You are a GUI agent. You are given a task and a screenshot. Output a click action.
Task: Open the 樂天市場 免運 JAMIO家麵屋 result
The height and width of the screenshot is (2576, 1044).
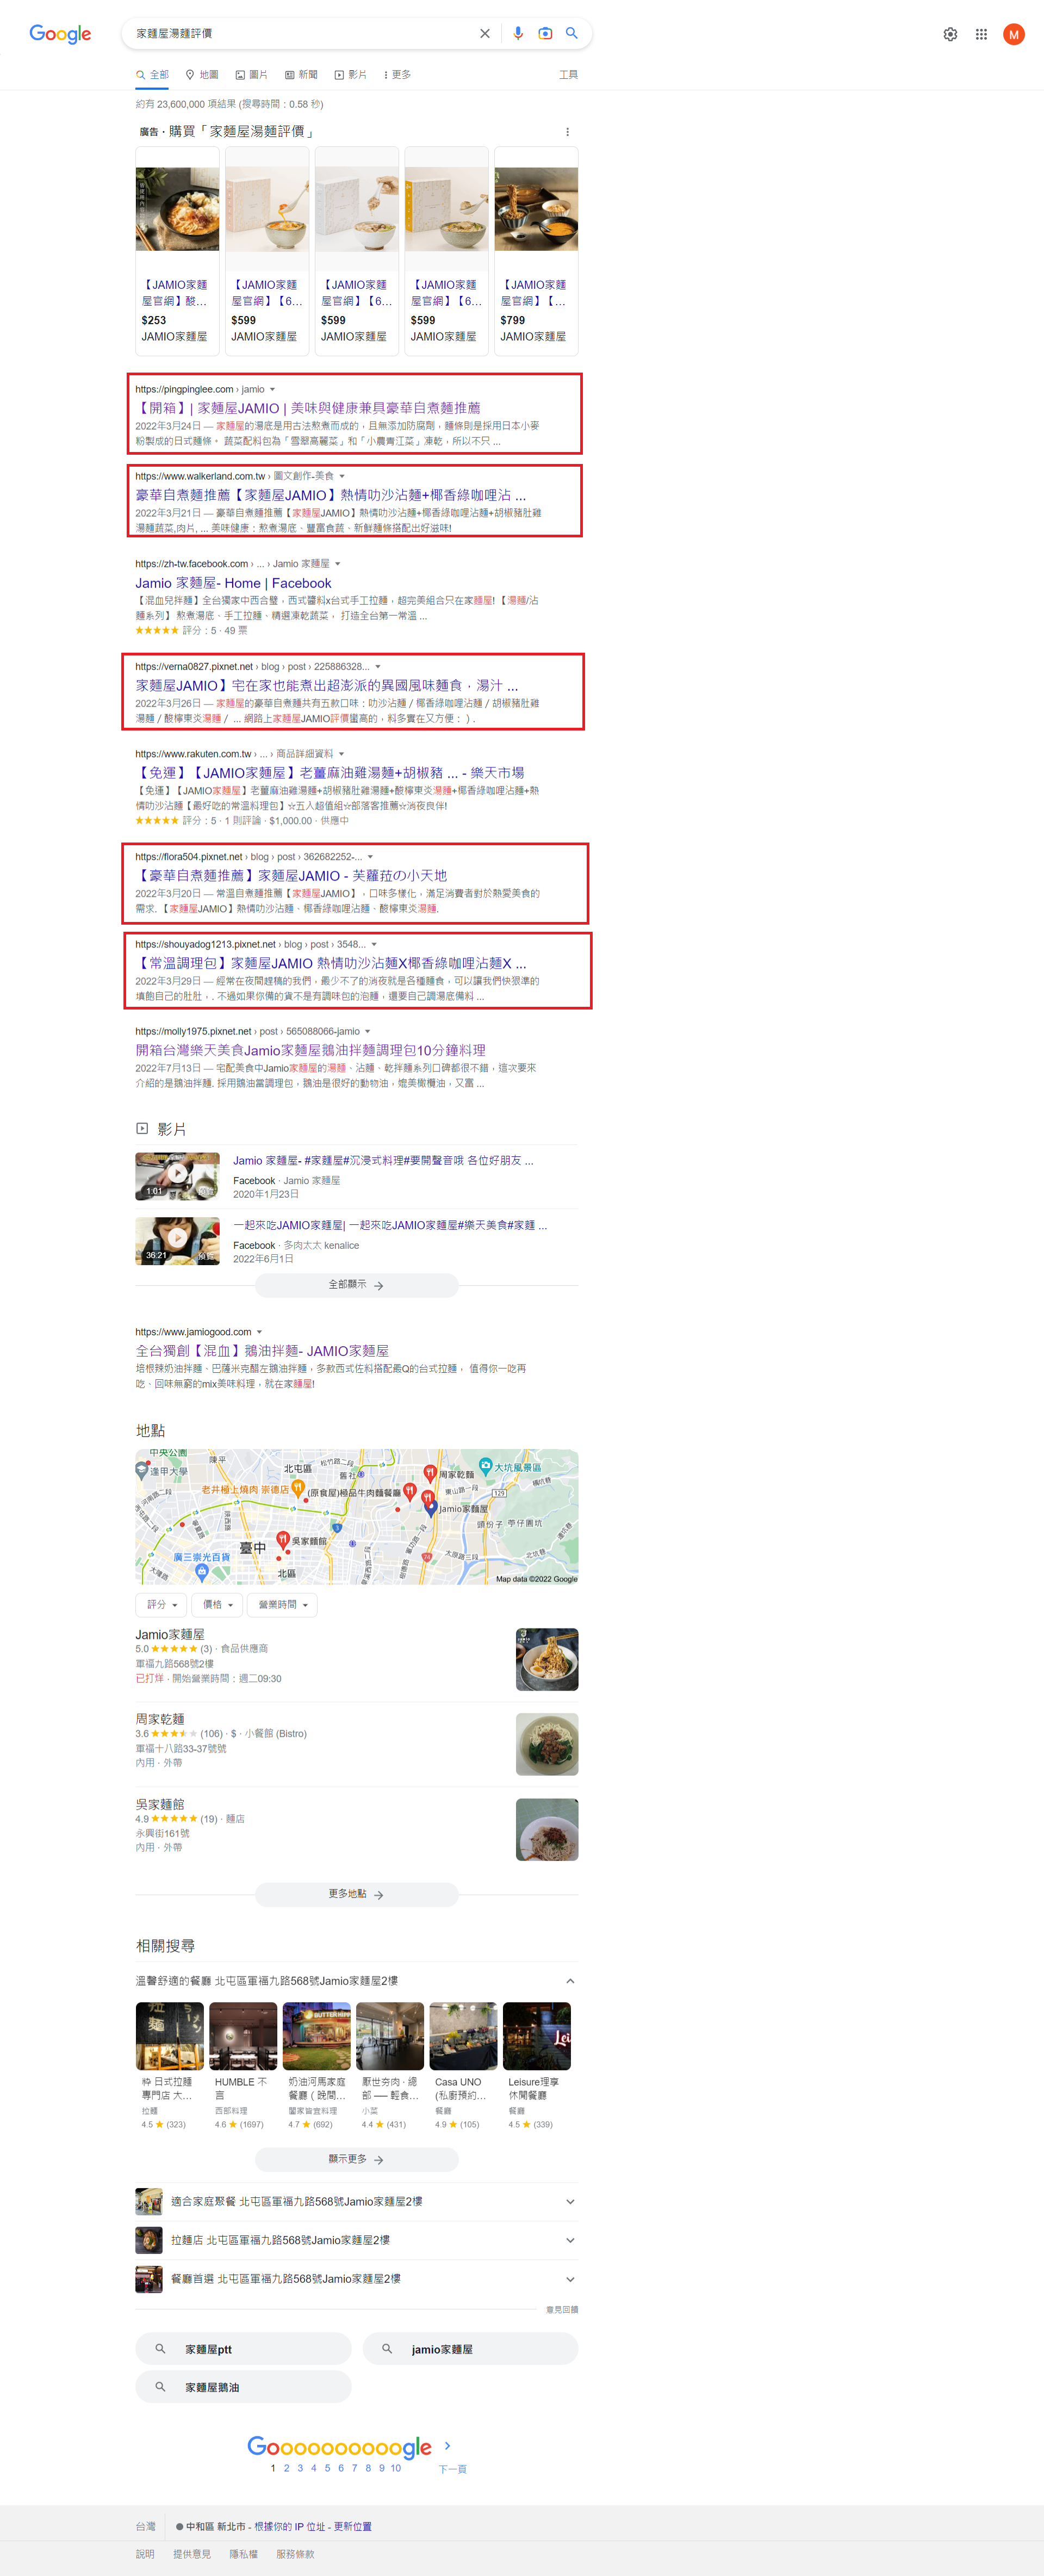330,773
